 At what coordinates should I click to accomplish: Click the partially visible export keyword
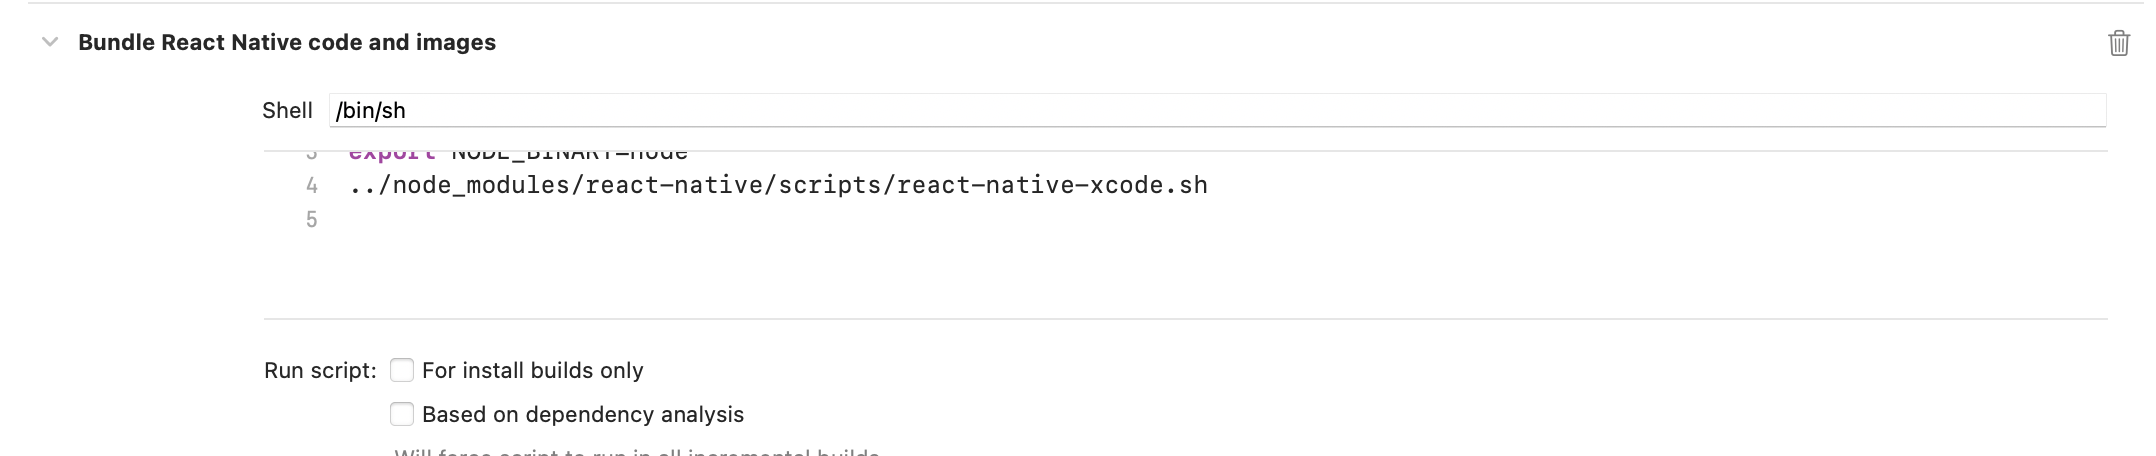pyautogui.click(x=392, y=155)
